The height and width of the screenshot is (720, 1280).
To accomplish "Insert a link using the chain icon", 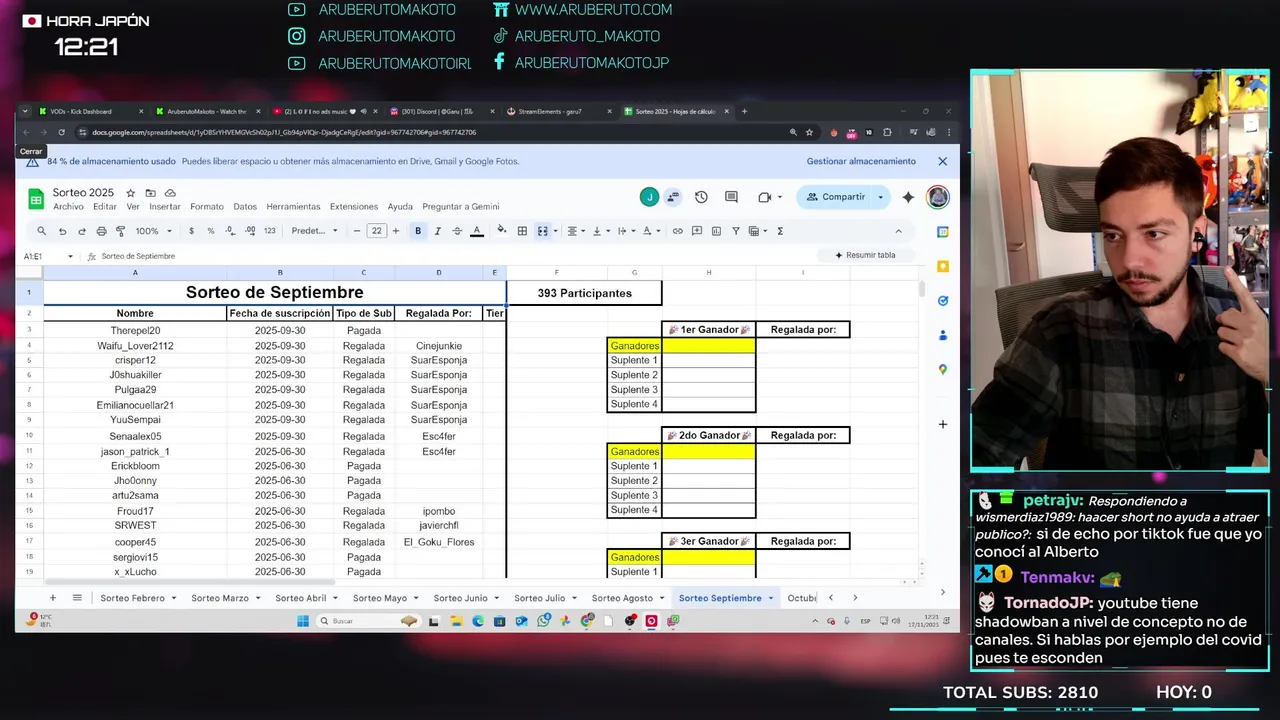I will (x=677, y=231).
